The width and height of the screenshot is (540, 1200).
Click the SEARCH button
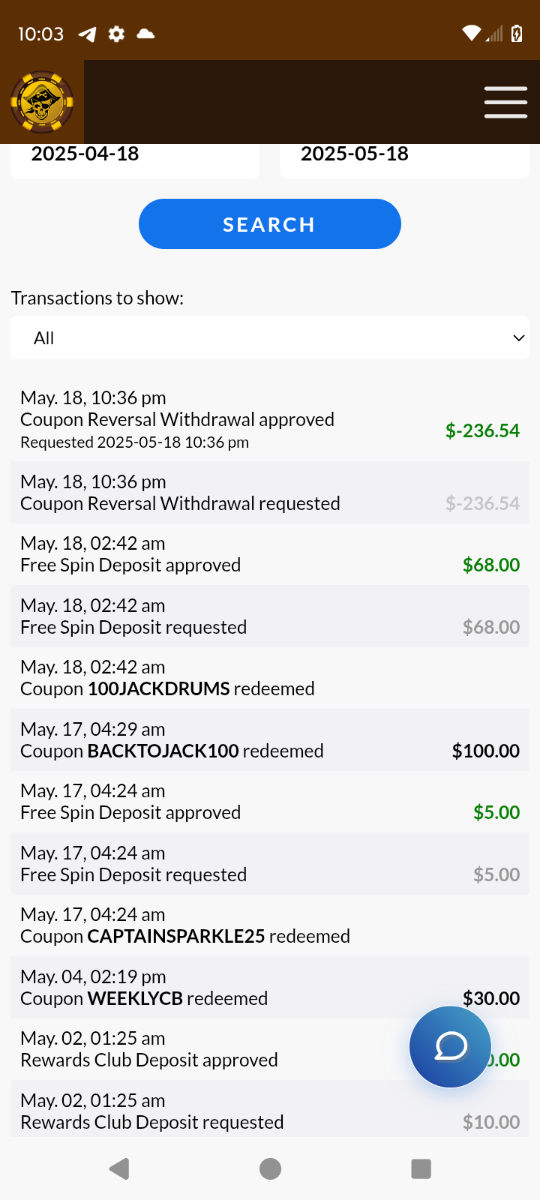(270, 224)
